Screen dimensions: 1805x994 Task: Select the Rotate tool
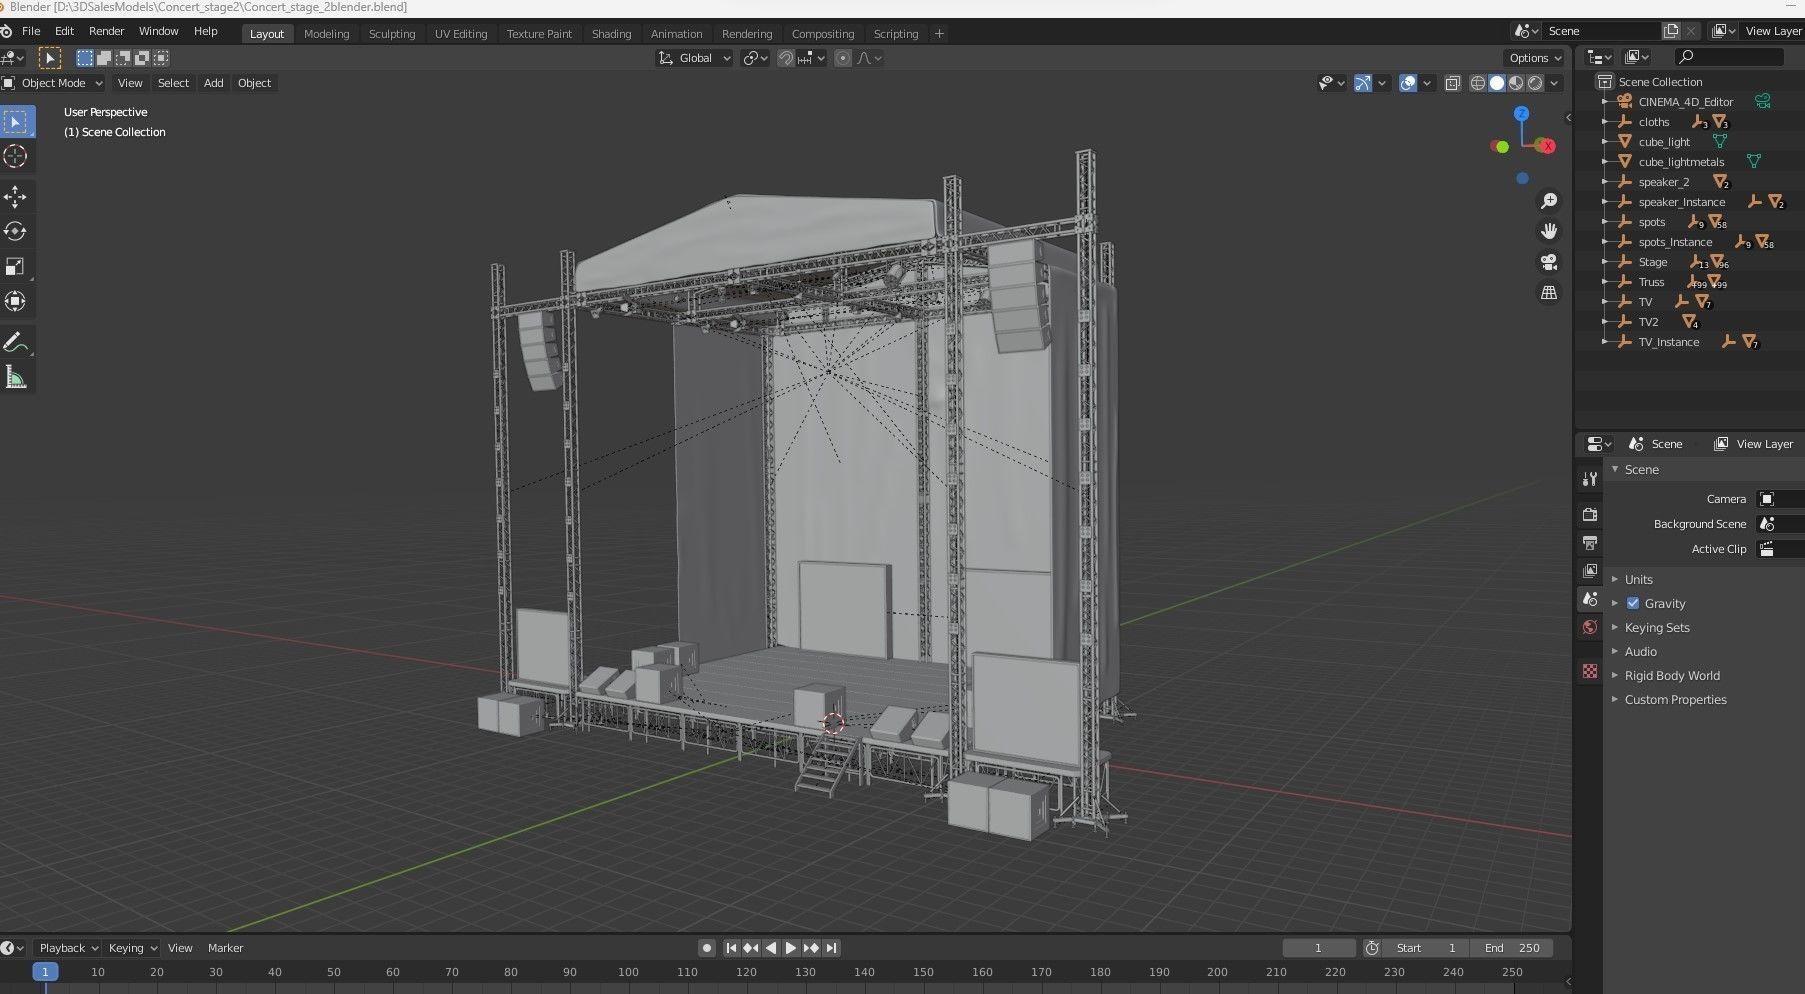click(x=16, y=231)
